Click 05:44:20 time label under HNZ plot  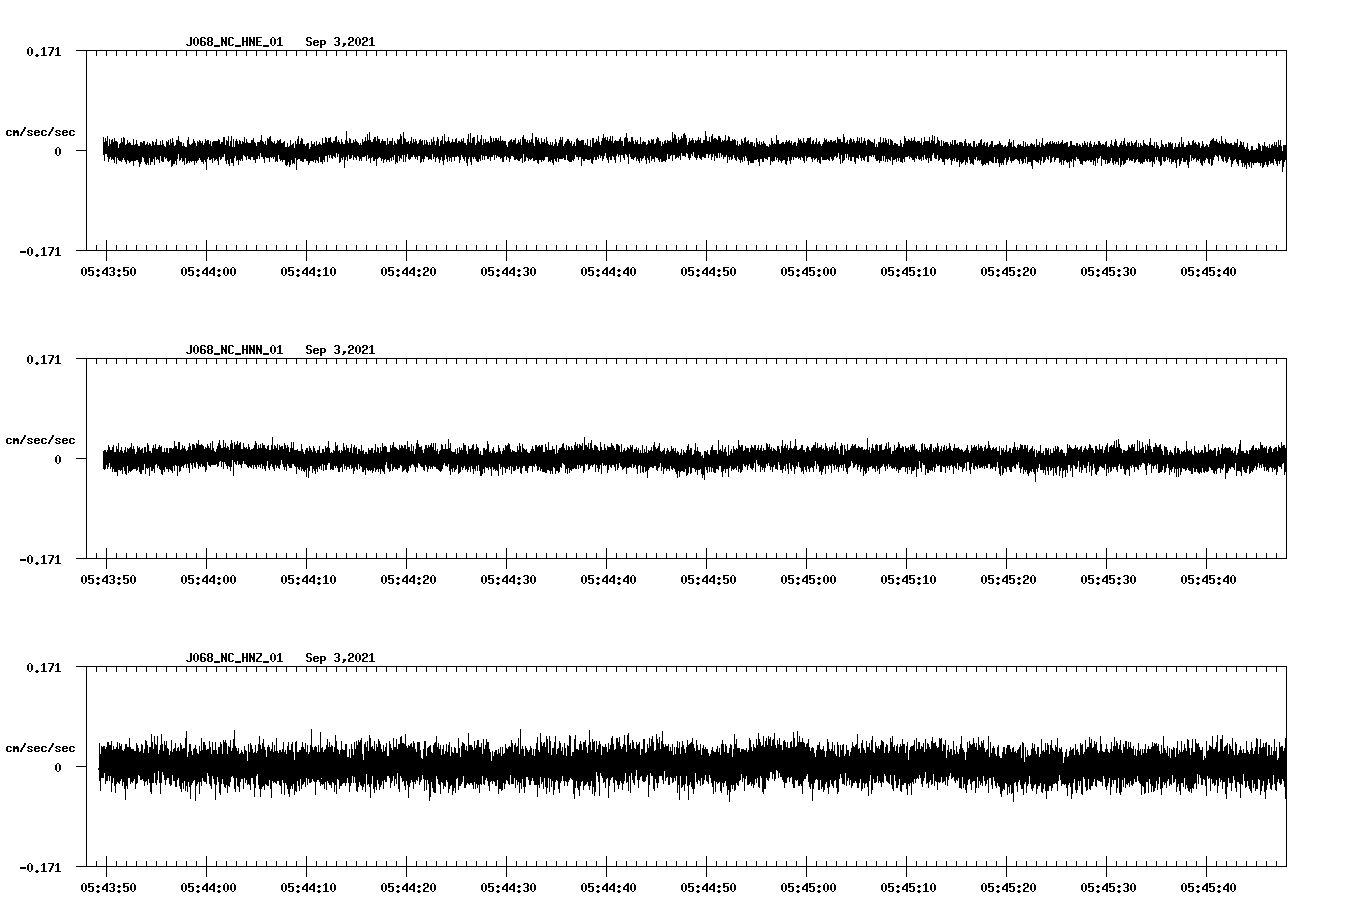[x=408, y=888]
